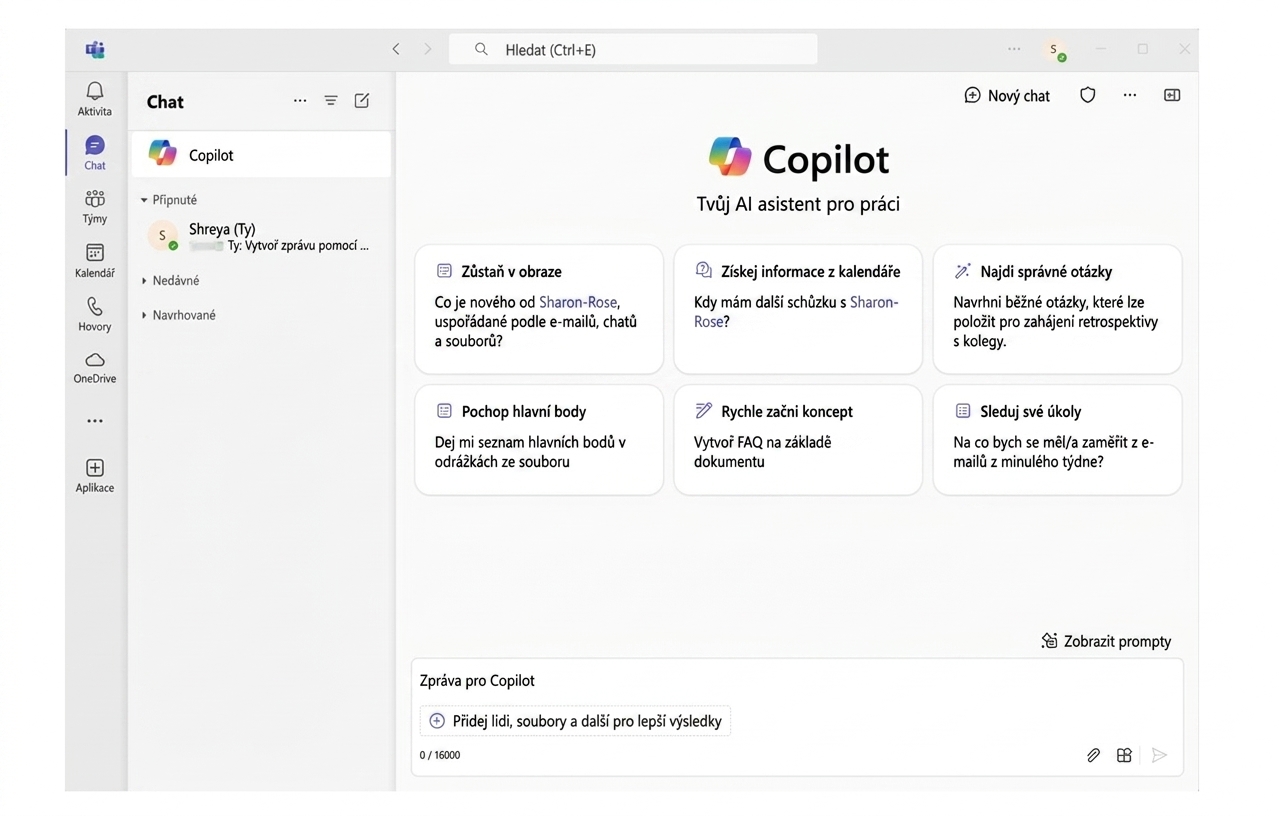Click the Nový chat button
The height and width of the screenshot is (816, 1279).
[x=1007, y=96]
